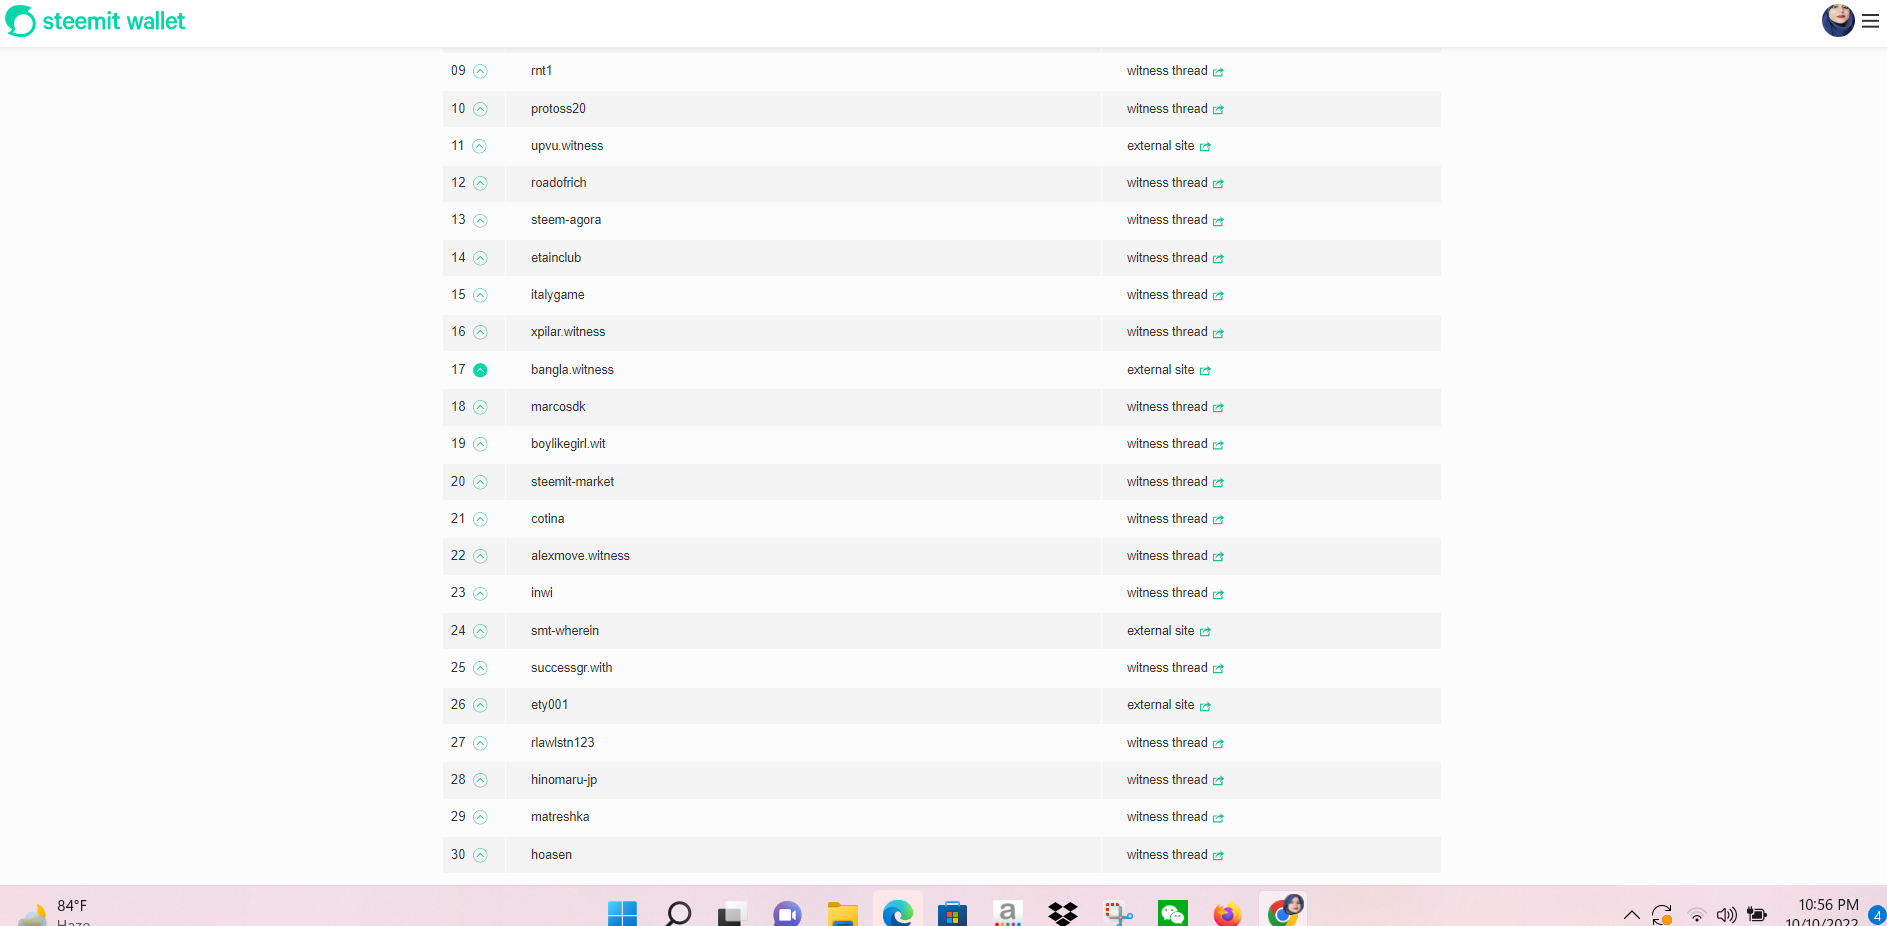This screenshot has height=926, width=1887.
Task: Toggle vote for xpilar.witness
Action: (x=480, y=332)
